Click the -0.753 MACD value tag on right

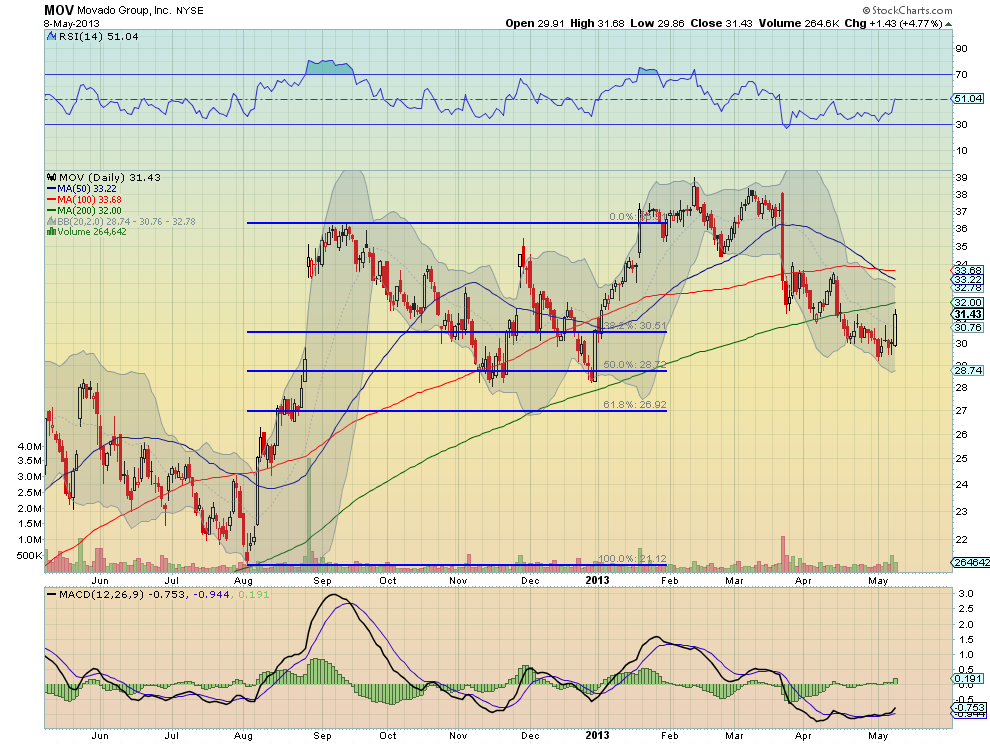tap(967, 708)
